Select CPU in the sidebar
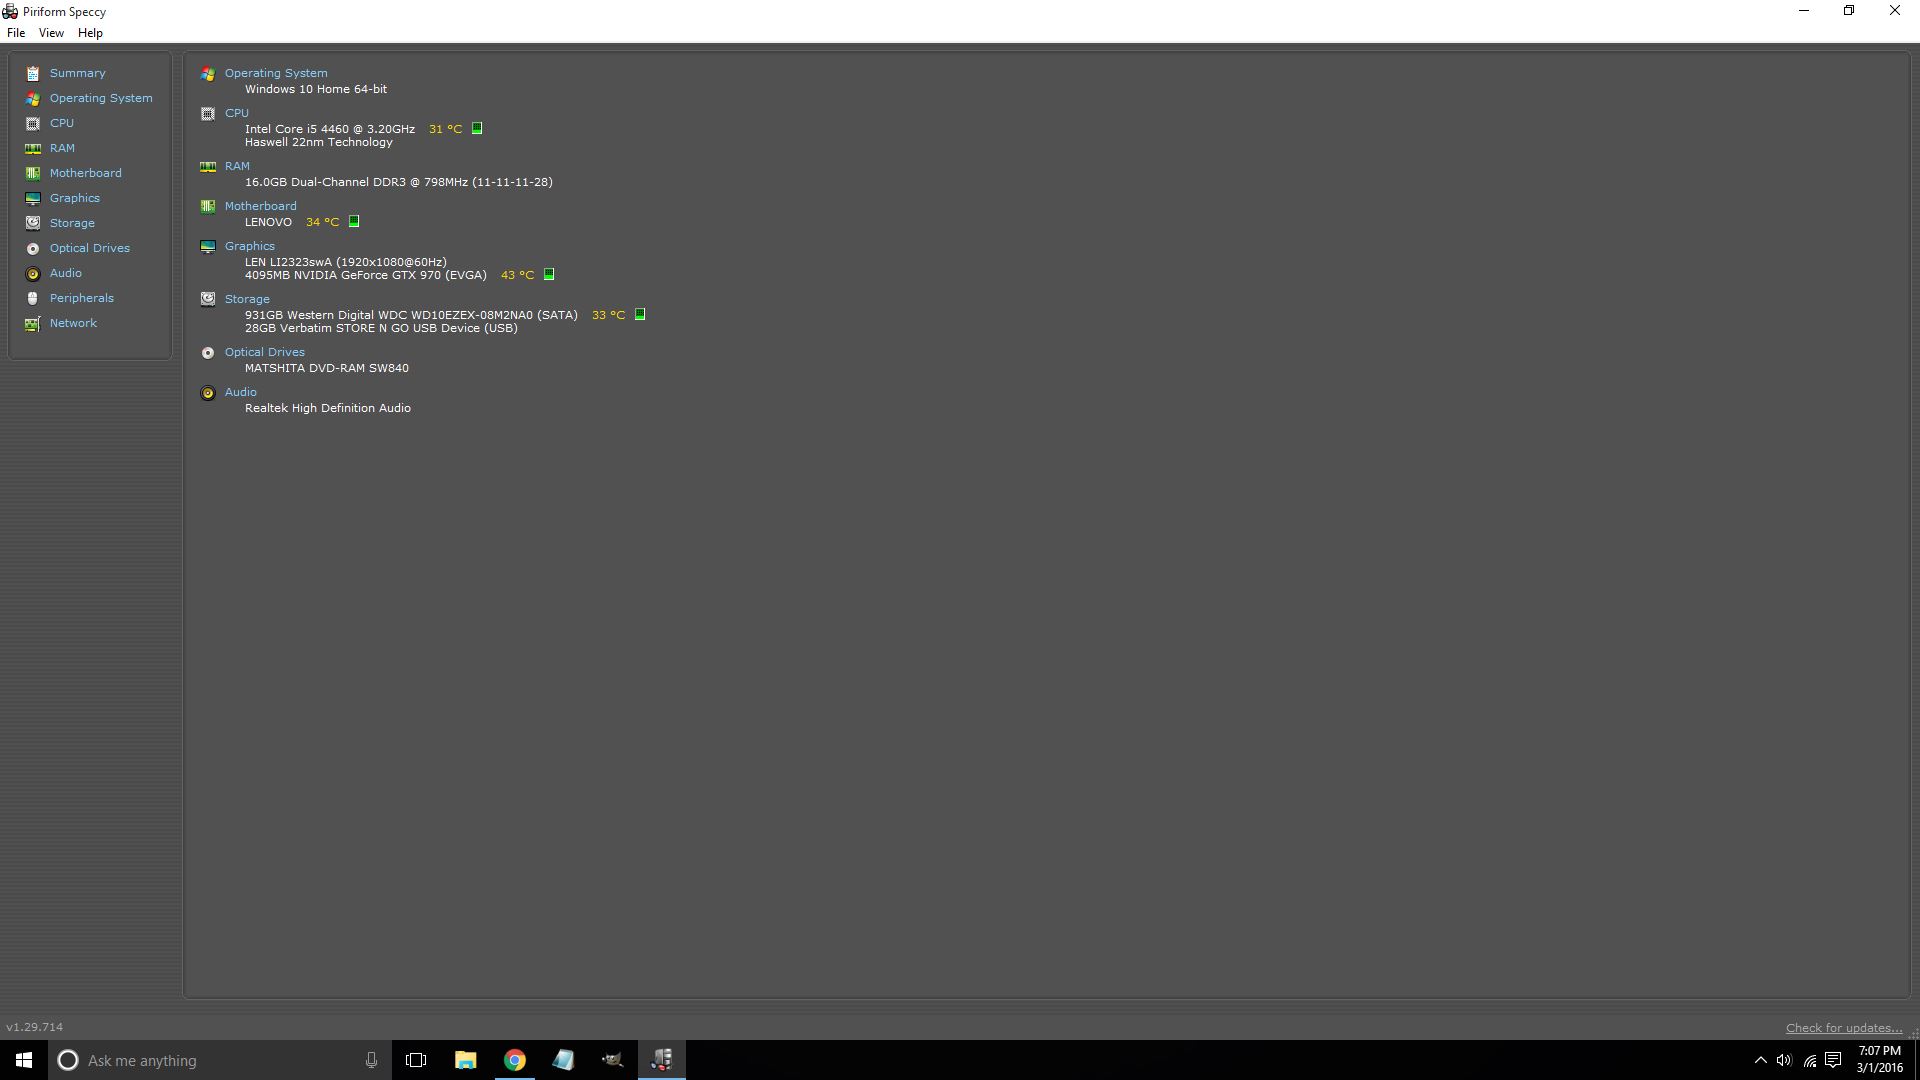This screenshot has width=1920, height=1080. point(62,123)
